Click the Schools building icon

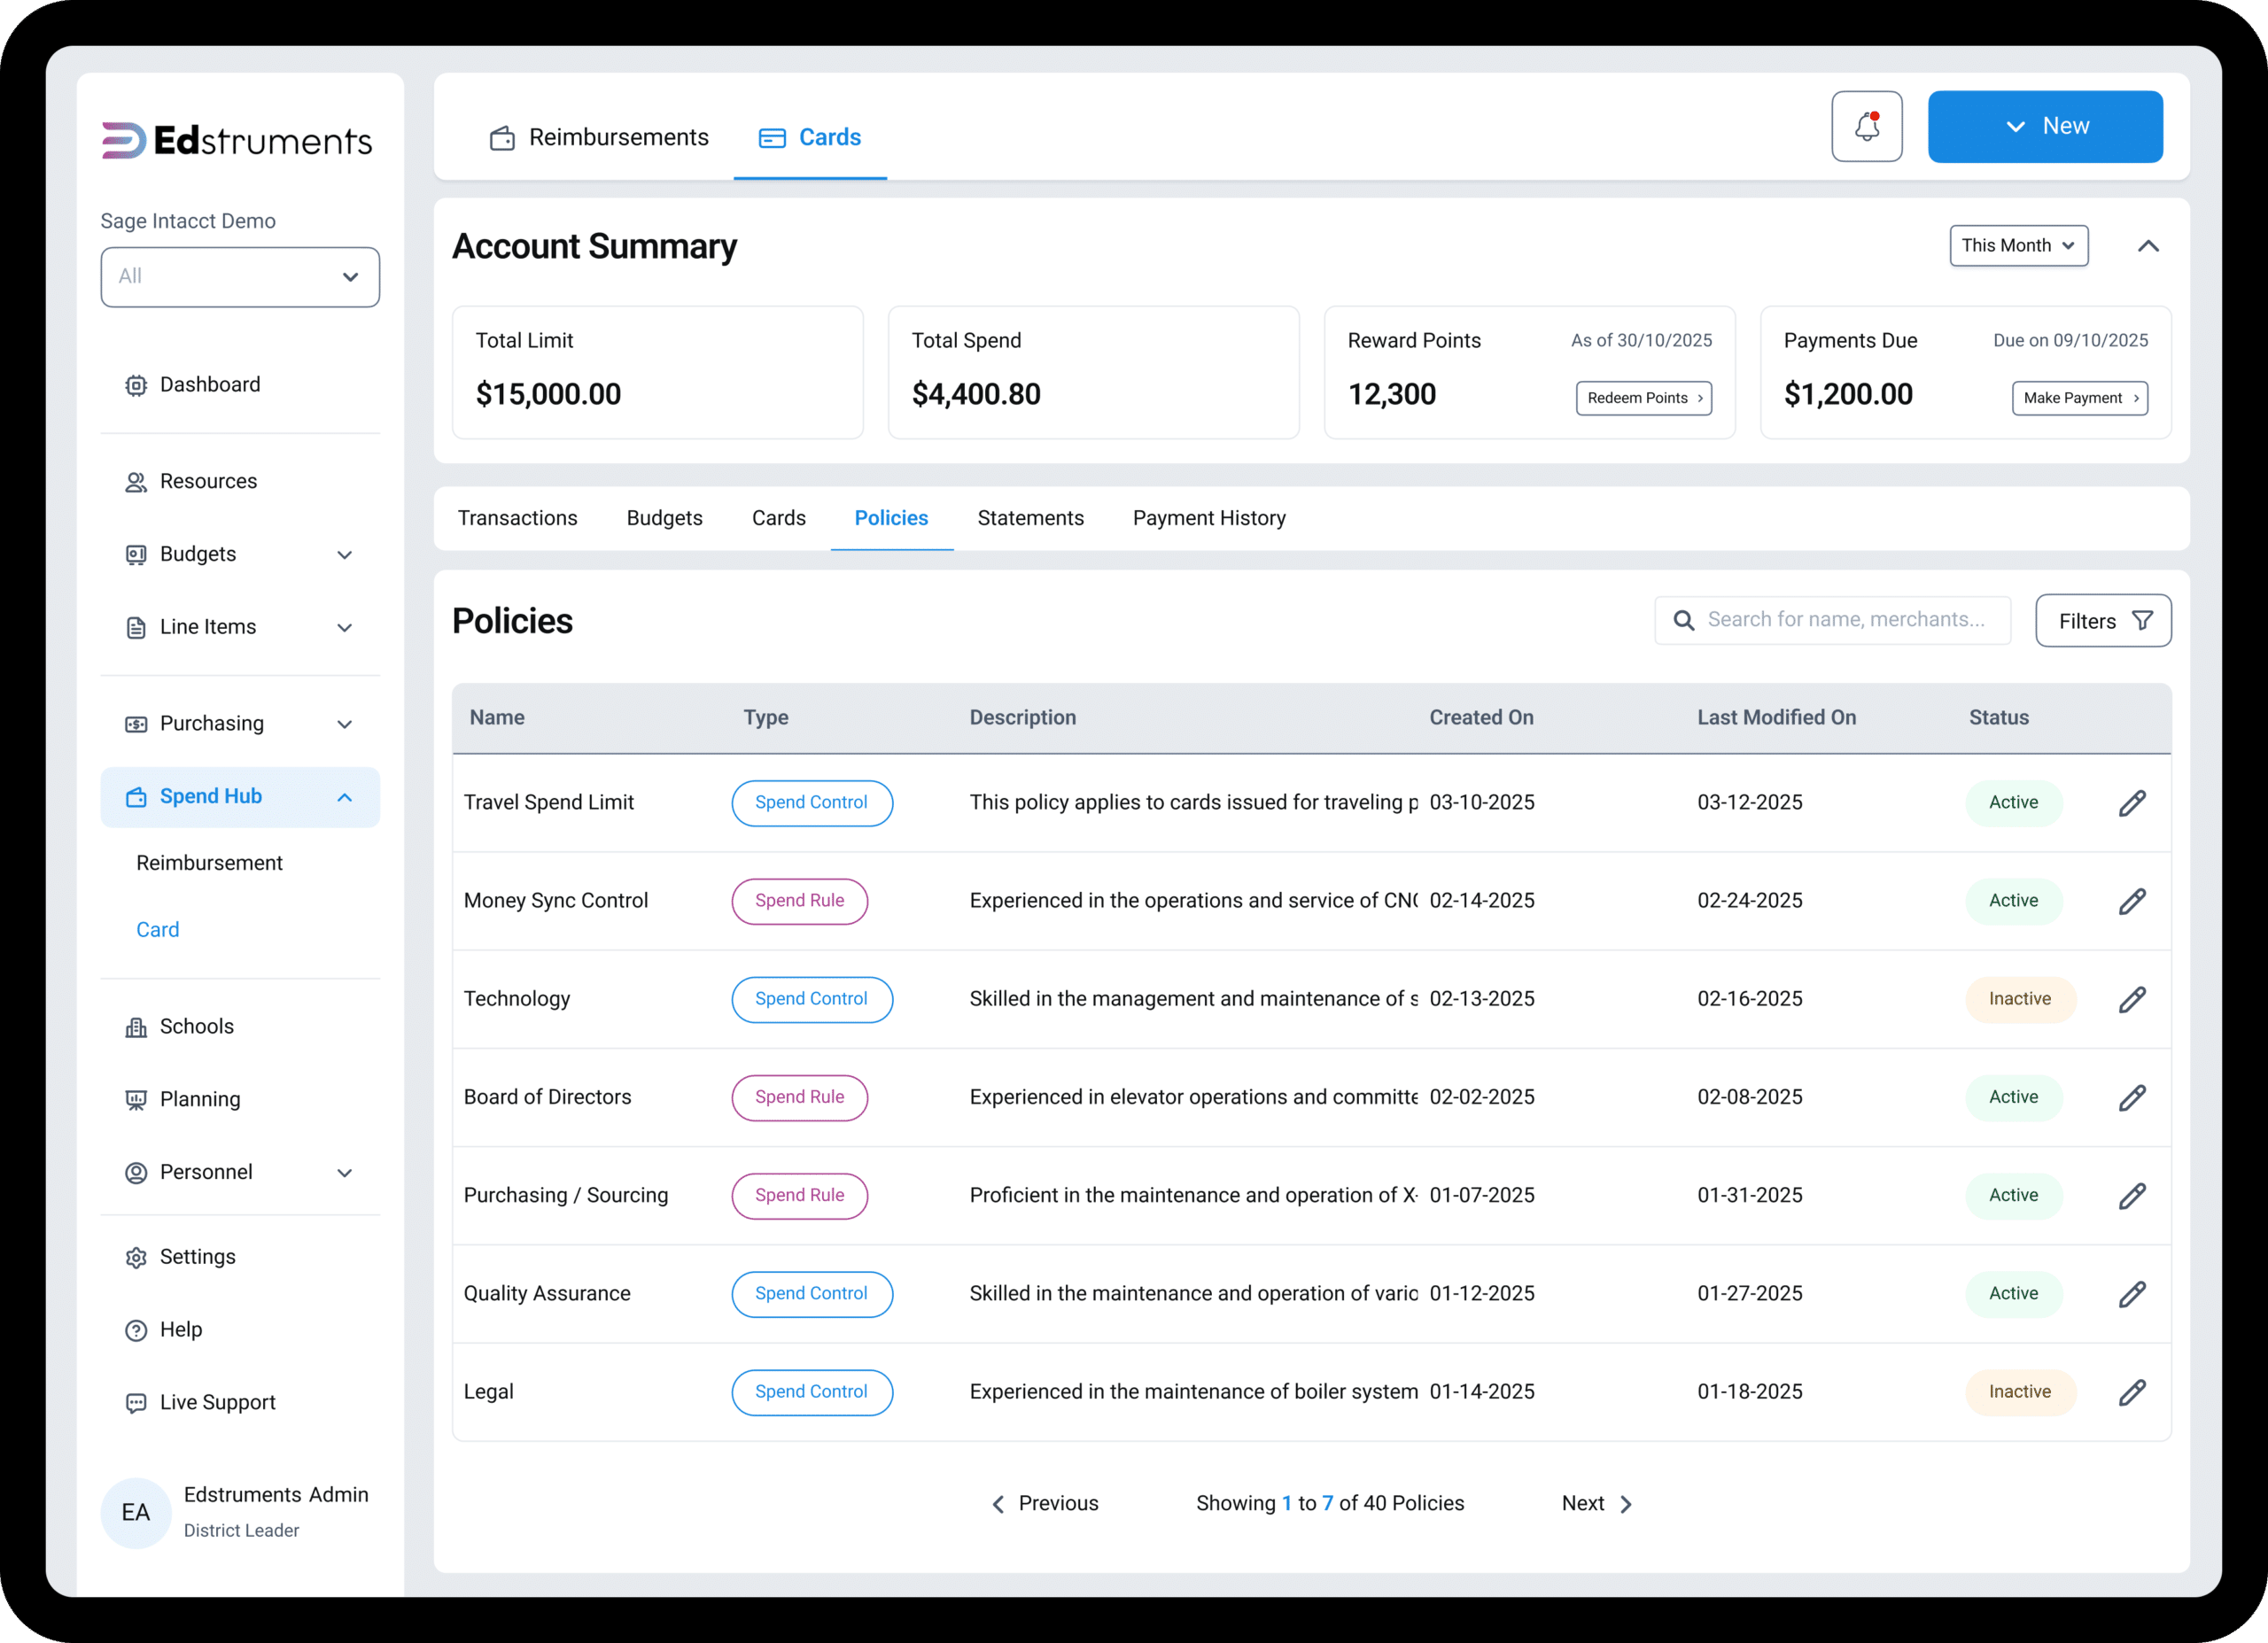point(136,1027)
